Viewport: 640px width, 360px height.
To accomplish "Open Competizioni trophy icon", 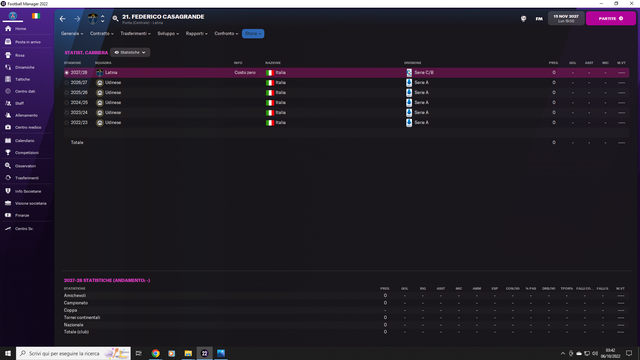I will point(8,152).
